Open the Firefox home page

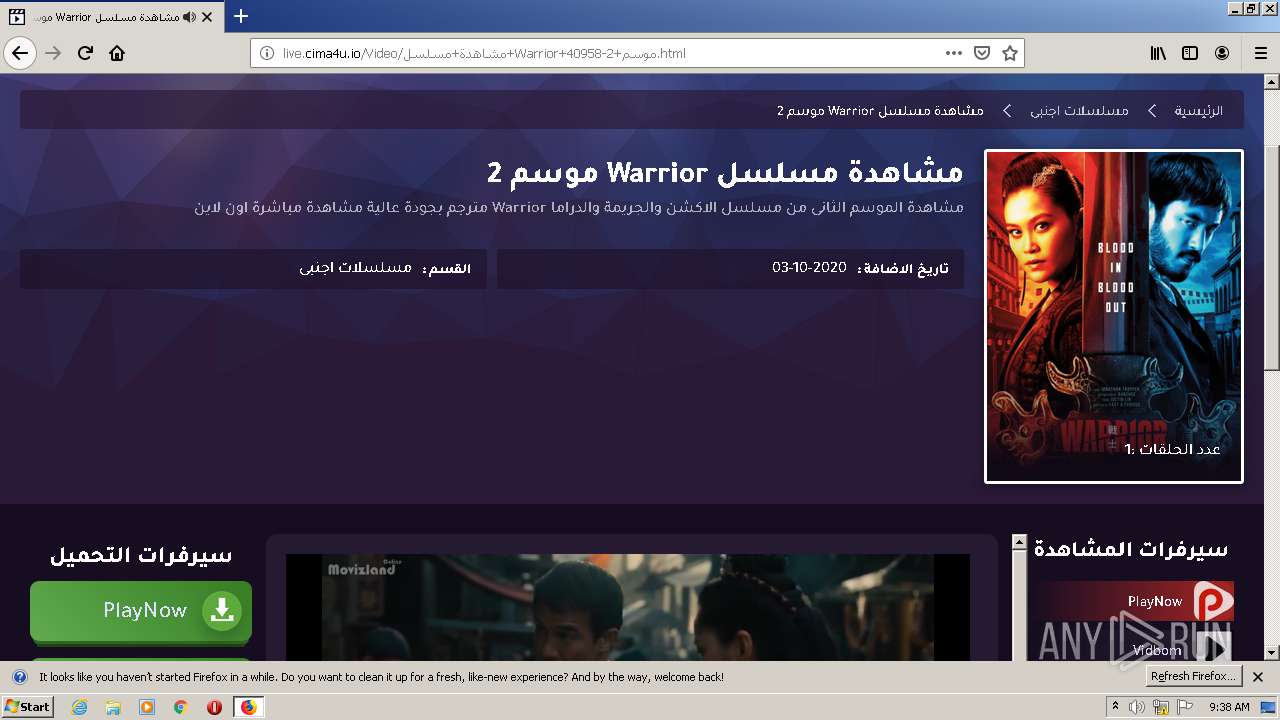[x=117, y=53]
